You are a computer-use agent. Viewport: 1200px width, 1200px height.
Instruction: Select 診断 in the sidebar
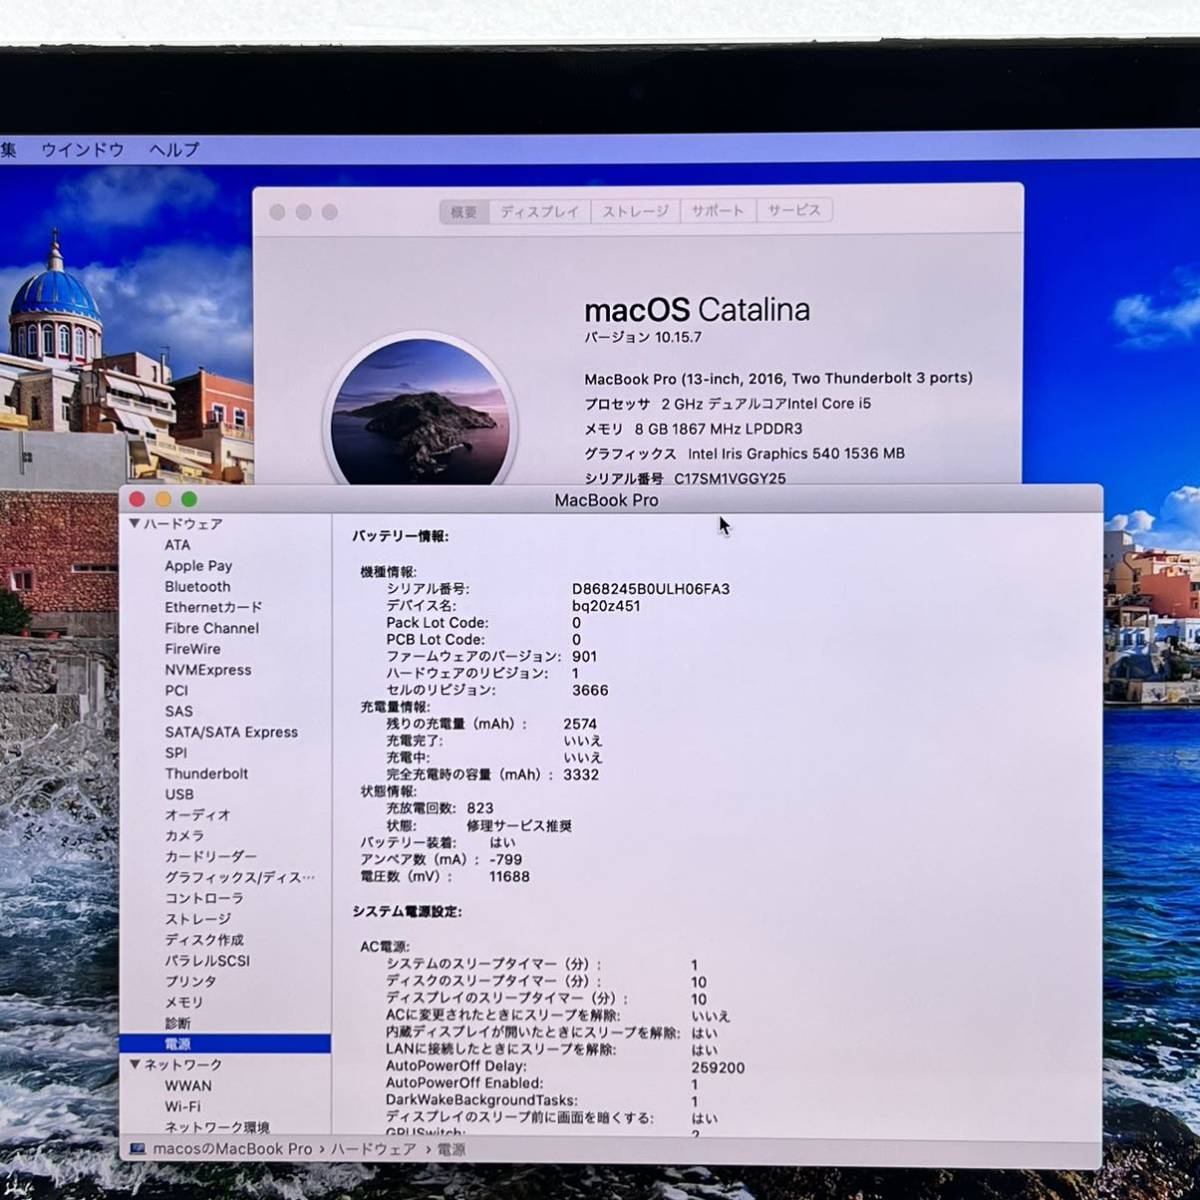tap(178, 1023)
